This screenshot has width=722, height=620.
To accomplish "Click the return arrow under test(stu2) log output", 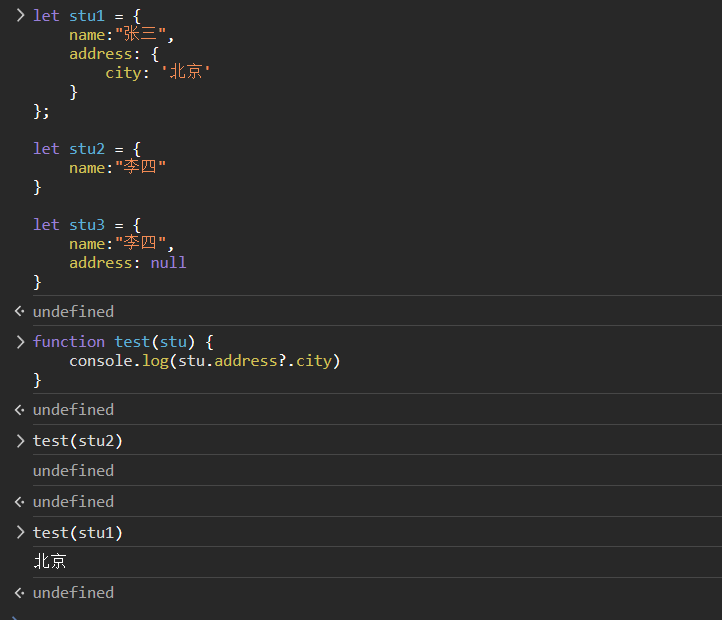I will pyautogui.click(x=19, y=502).
